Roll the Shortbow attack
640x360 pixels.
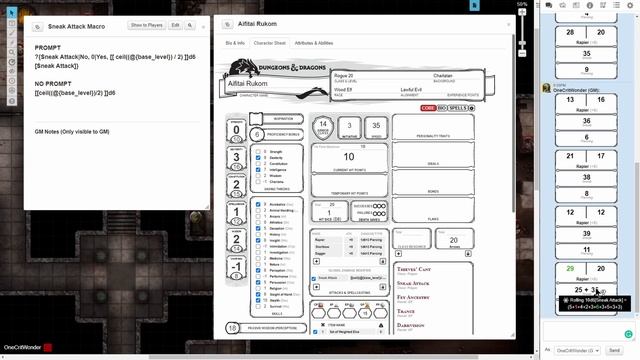click(x=322, y=247)
